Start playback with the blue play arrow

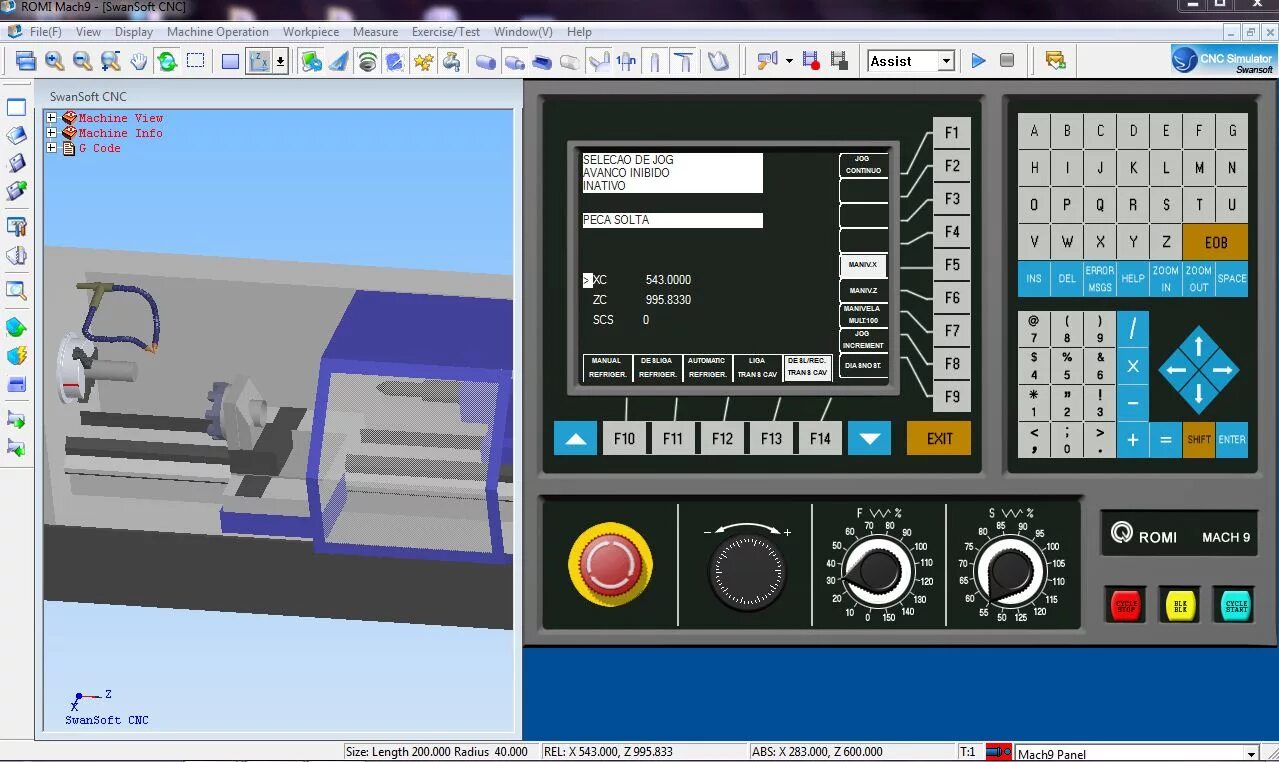click(978, 61)
